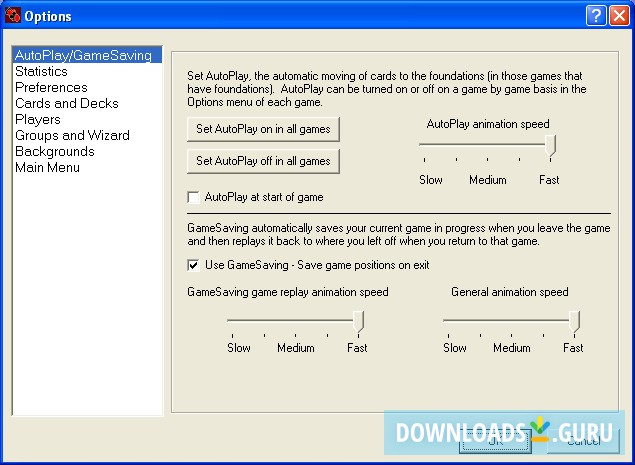Screen dimensions: 635x465
Task: Select AutoPlay/GameSaving in the options list
Action: pos(87,55)
